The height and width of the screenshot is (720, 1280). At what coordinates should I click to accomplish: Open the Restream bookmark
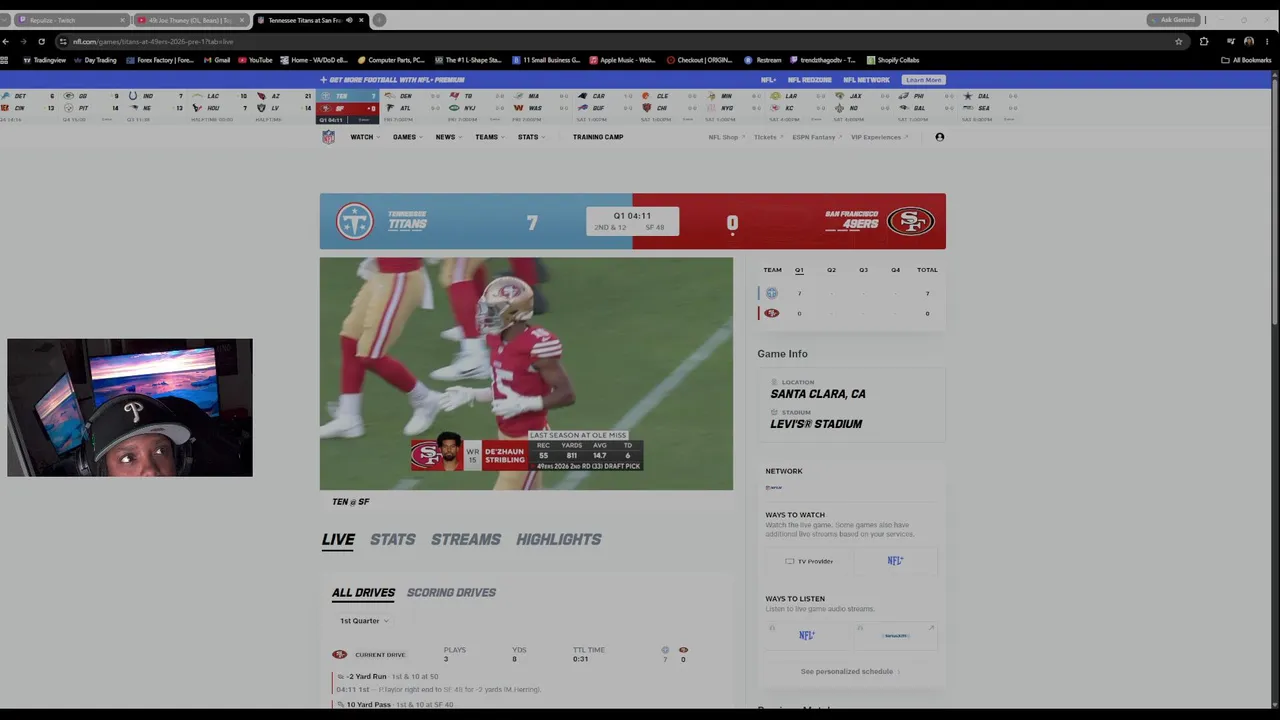point(763,60)
